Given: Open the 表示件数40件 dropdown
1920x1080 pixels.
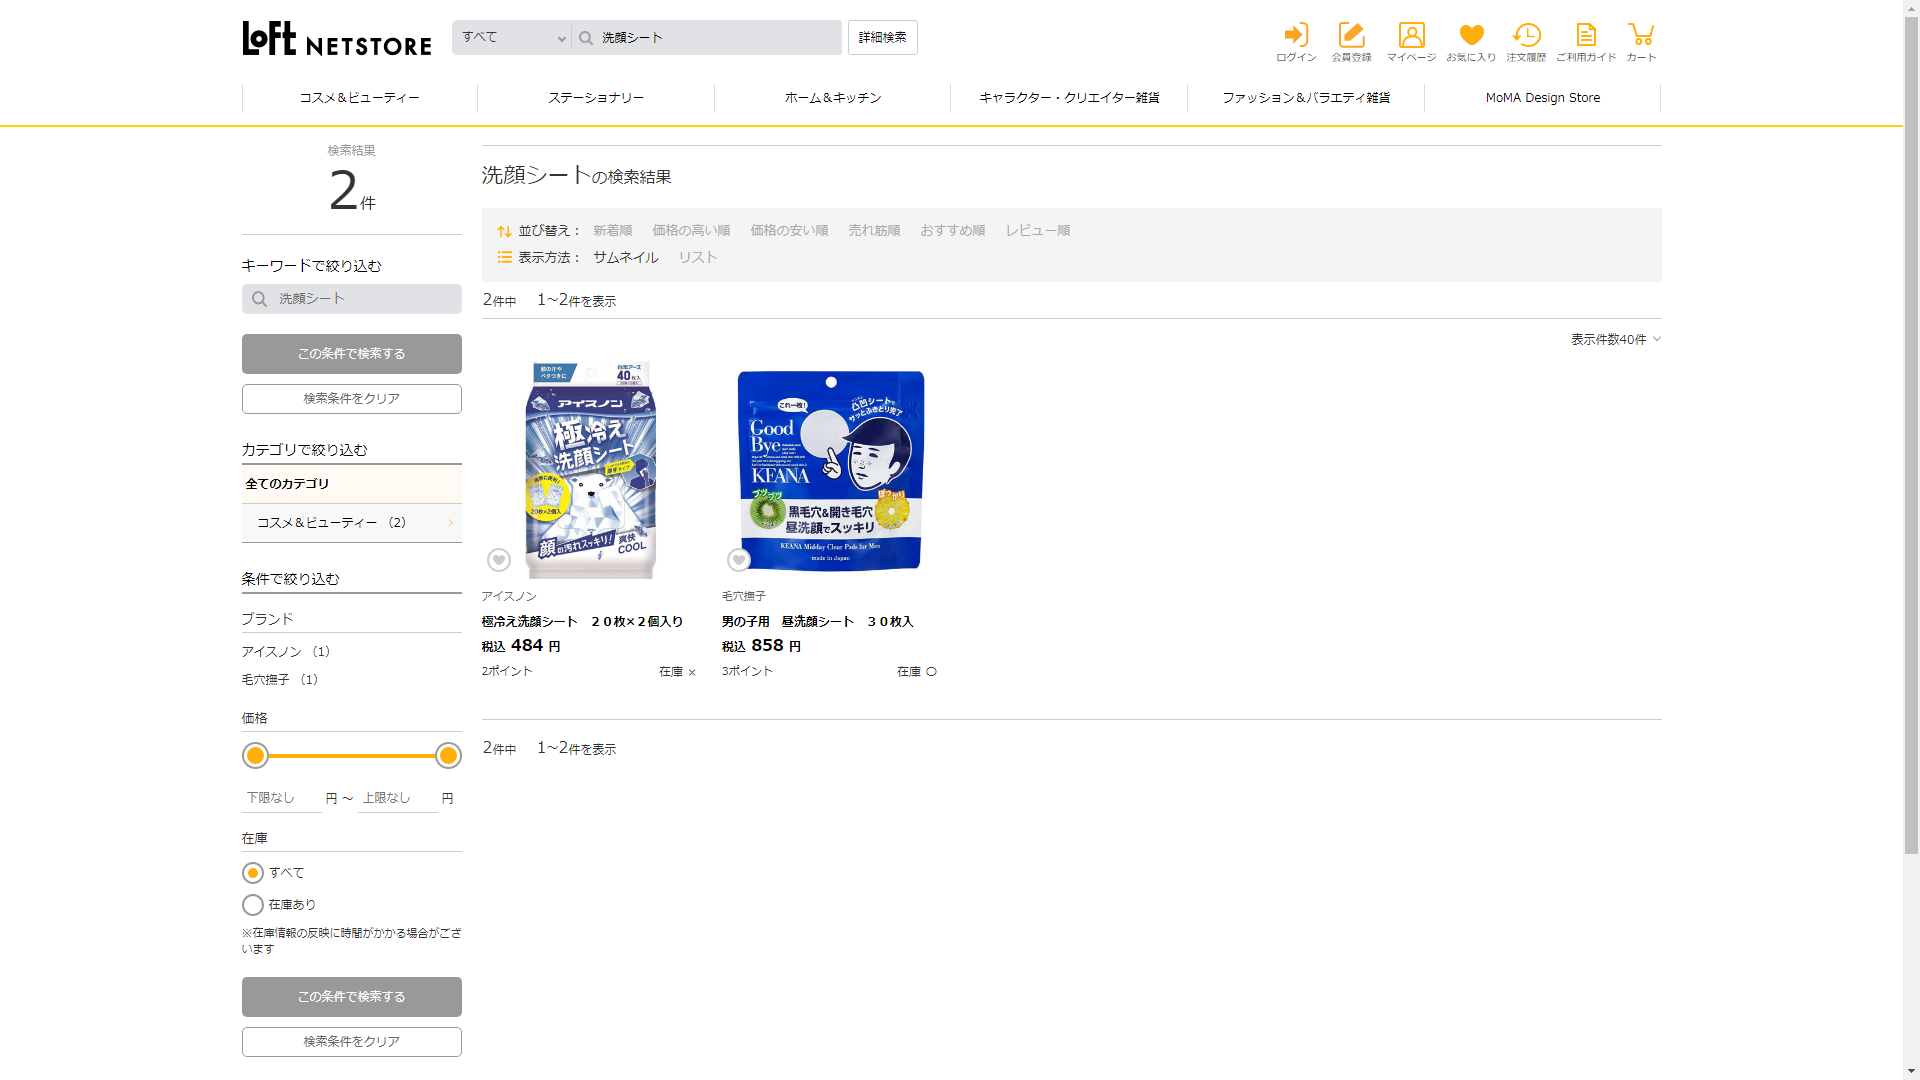Looking at the screenshot, I should point(1615,340).
